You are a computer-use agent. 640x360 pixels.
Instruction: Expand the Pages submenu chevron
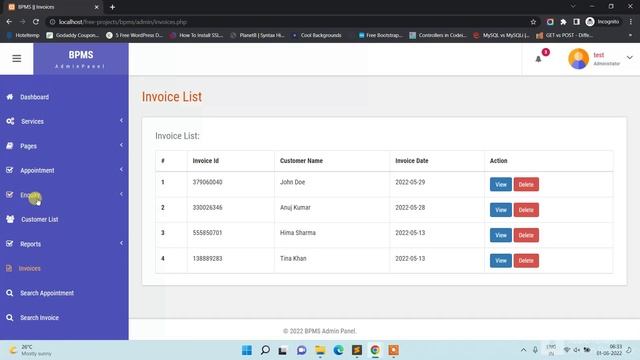121,145
